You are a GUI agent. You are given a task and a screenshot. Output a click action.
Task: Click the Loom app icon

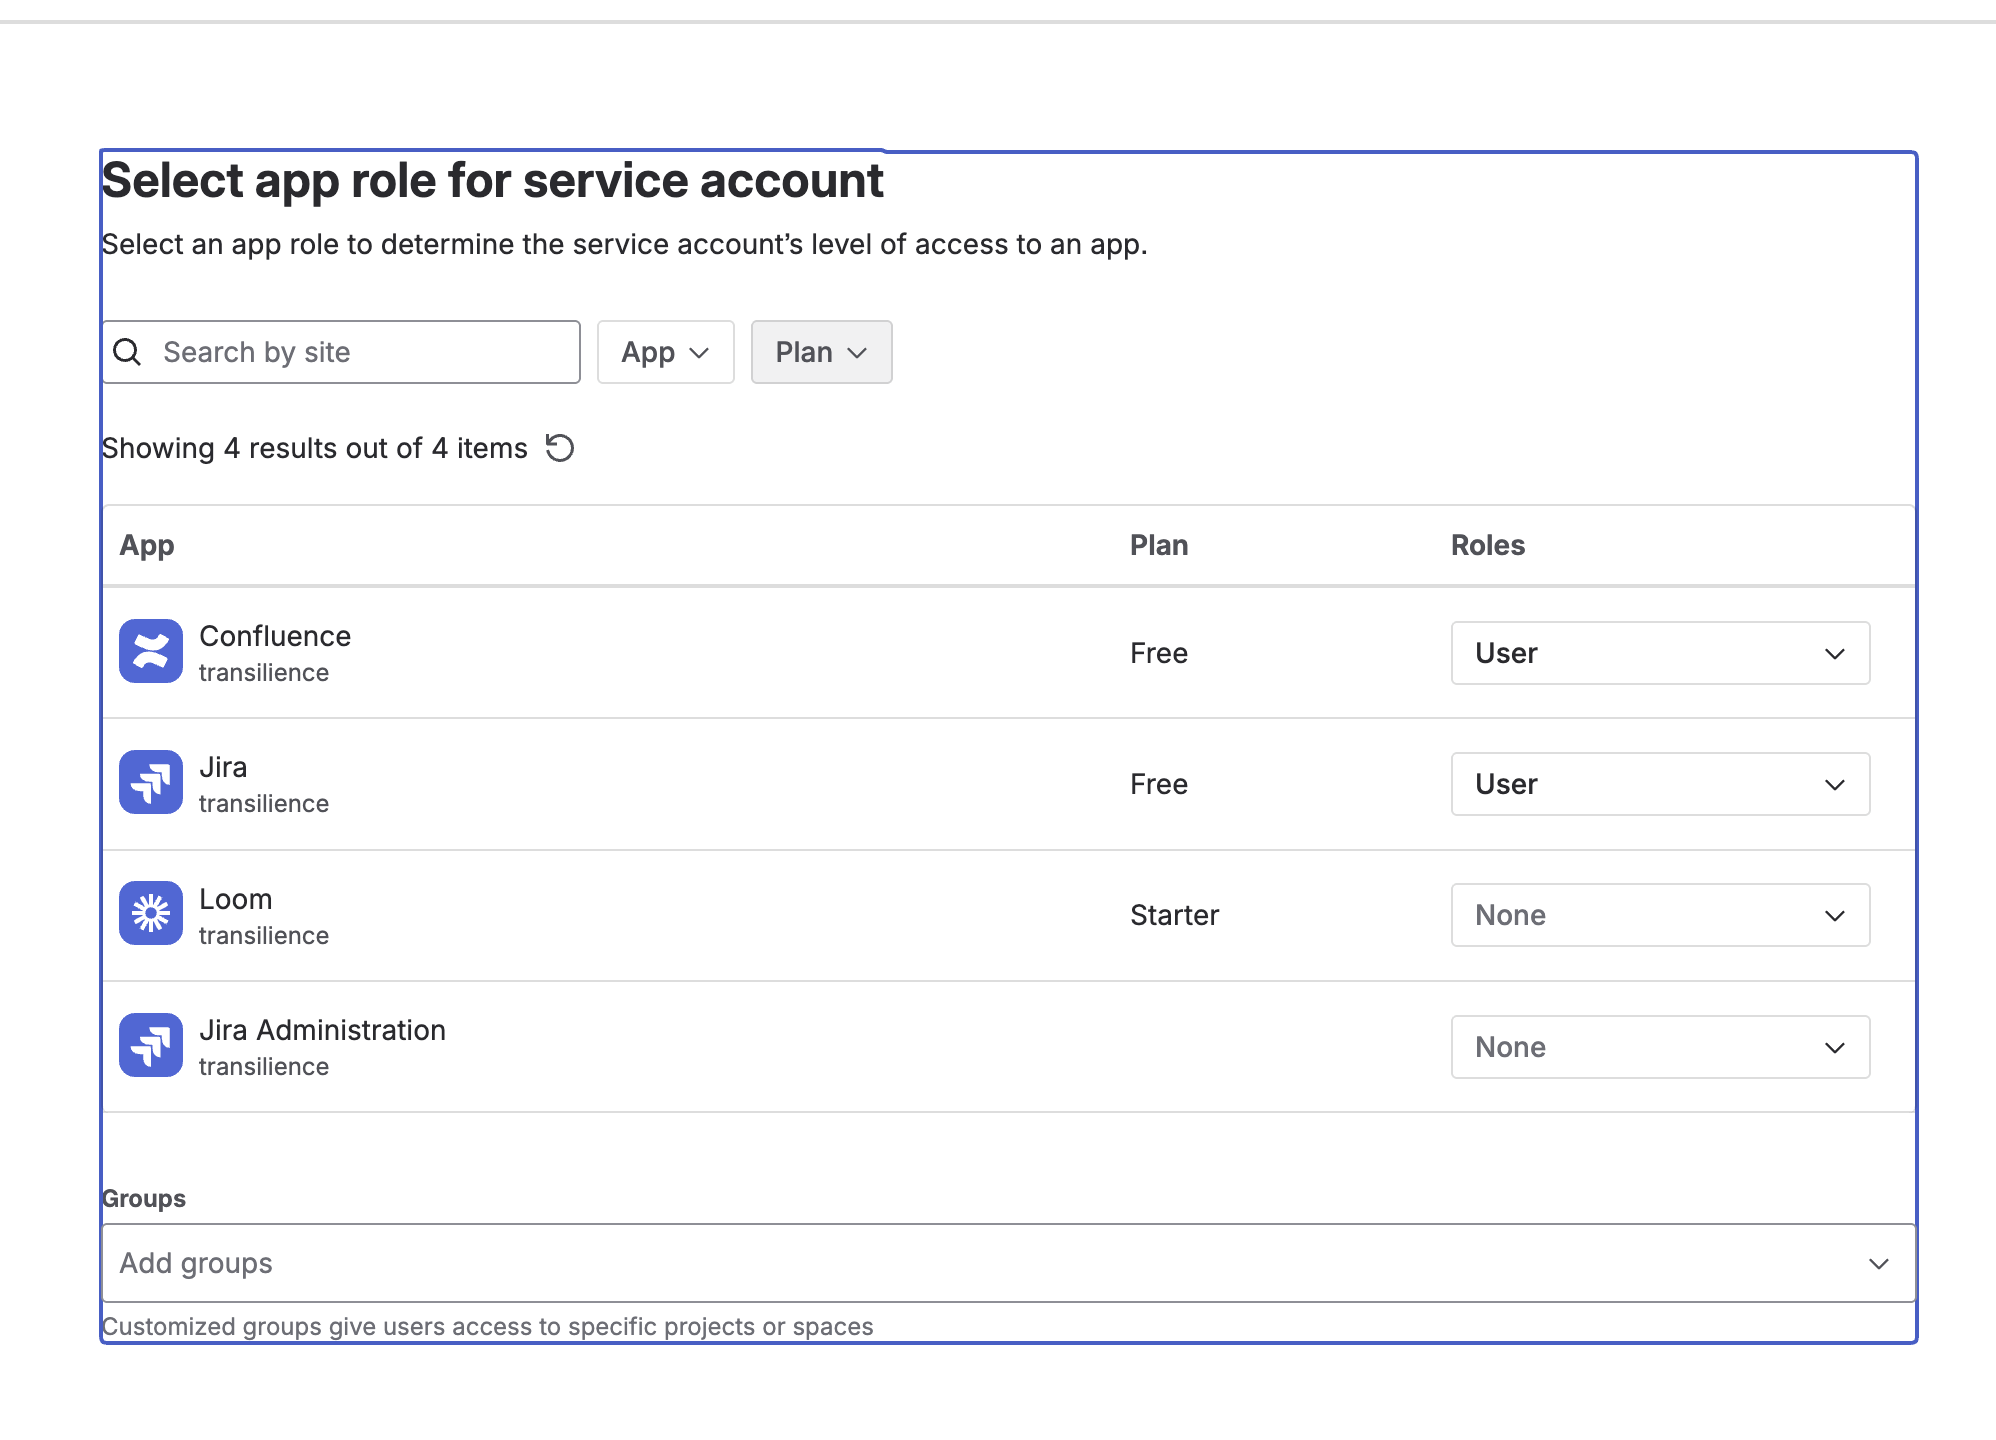(151, 913)
